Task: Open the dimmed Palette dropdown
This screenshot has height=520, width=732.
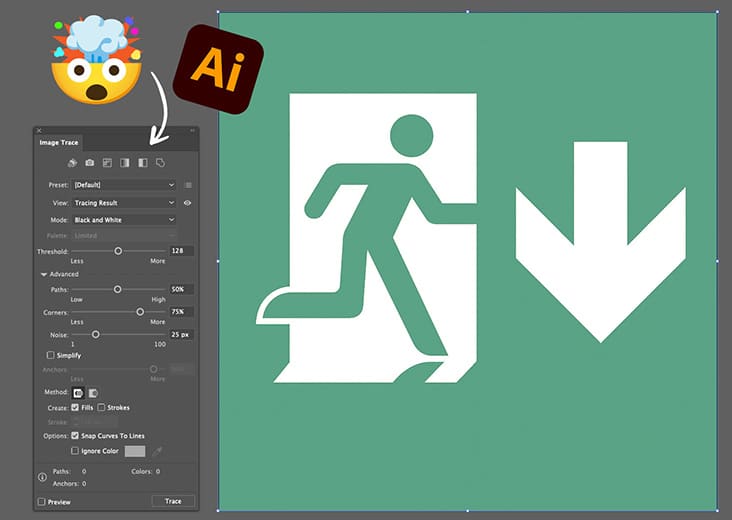Action: [124, 236]
